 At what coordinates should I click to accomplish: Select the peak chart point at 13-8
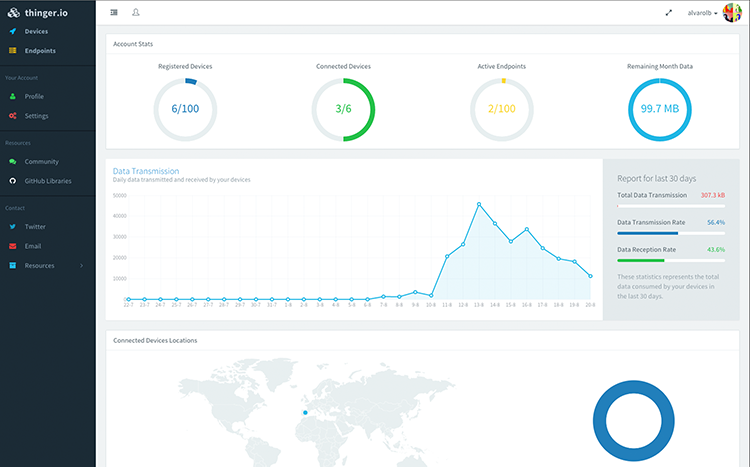pos(479,204)
